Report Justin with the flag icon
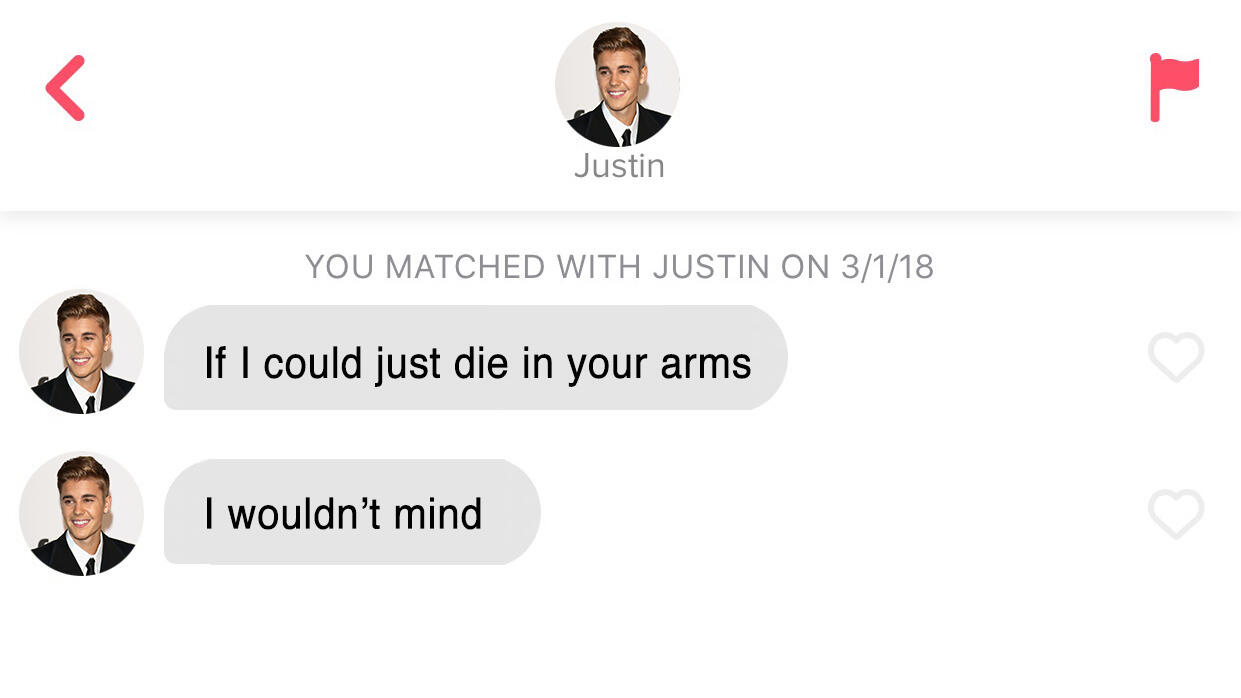 pyautogui.click(x=1174, y=87)
